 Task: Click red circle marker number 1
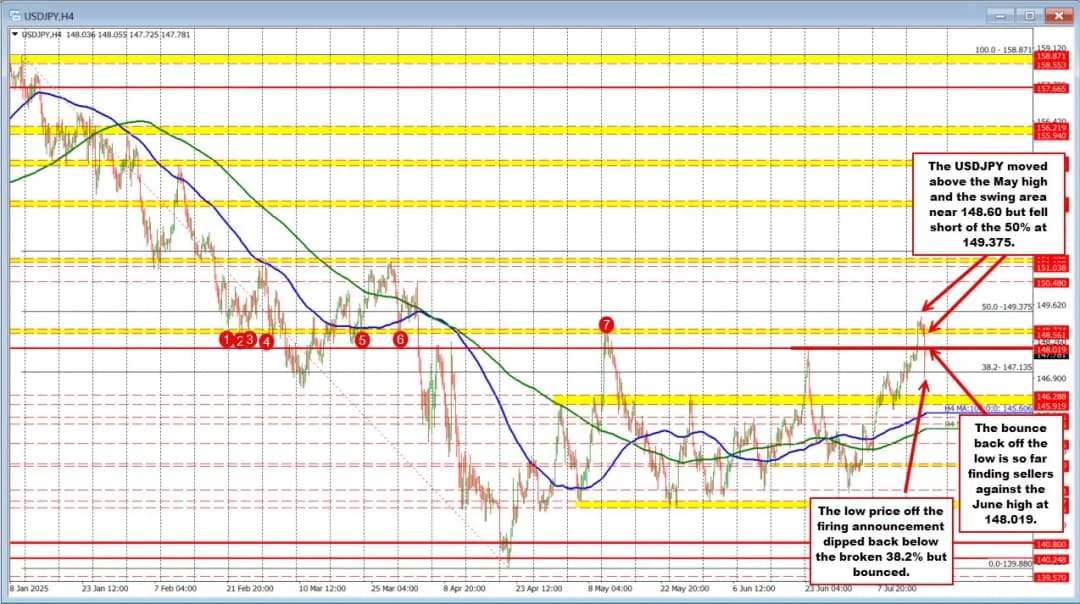pos(227,339)
